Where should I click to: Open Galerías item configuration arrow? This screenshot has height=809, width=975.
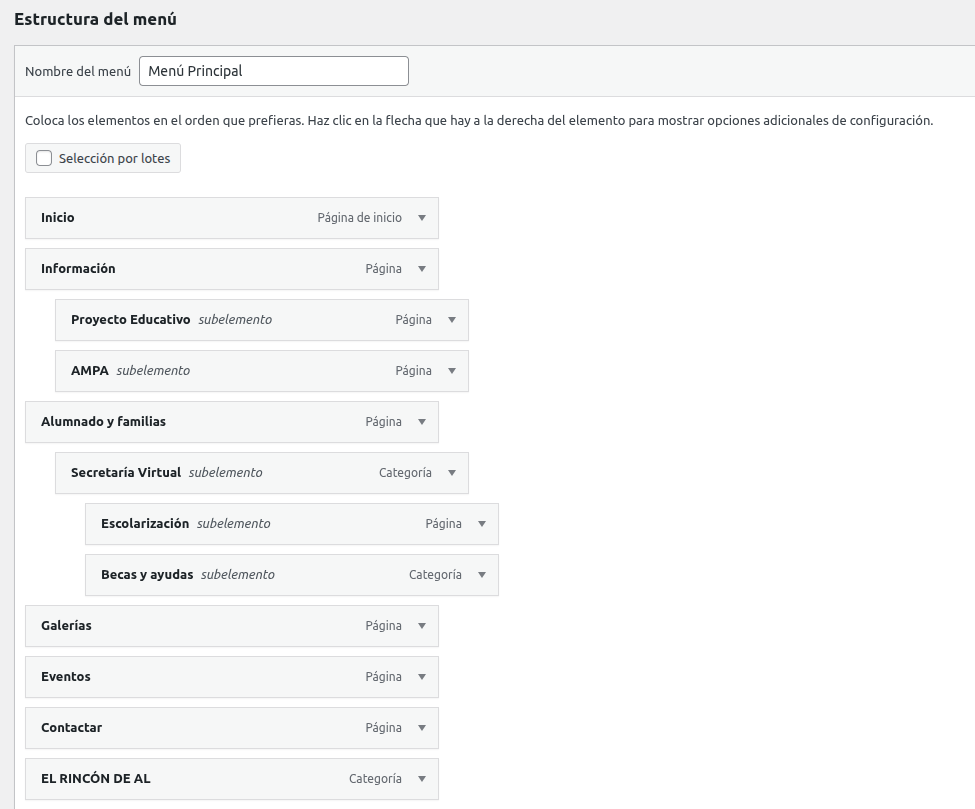pyautogui.click(x=422, y=626)
